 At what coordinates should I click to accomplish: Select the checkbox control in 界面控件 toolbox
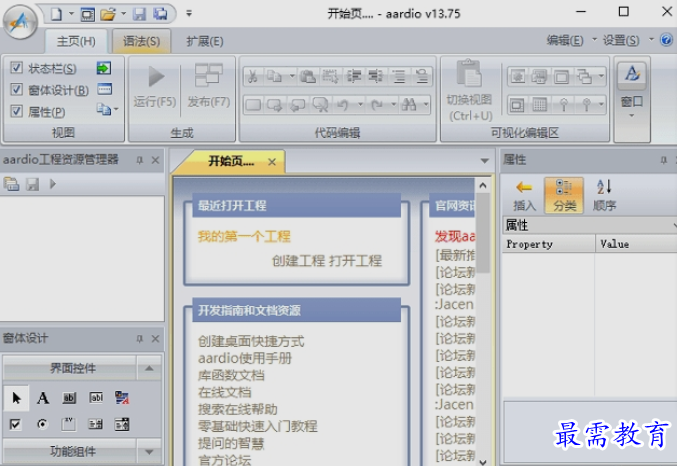coord(15,424)
